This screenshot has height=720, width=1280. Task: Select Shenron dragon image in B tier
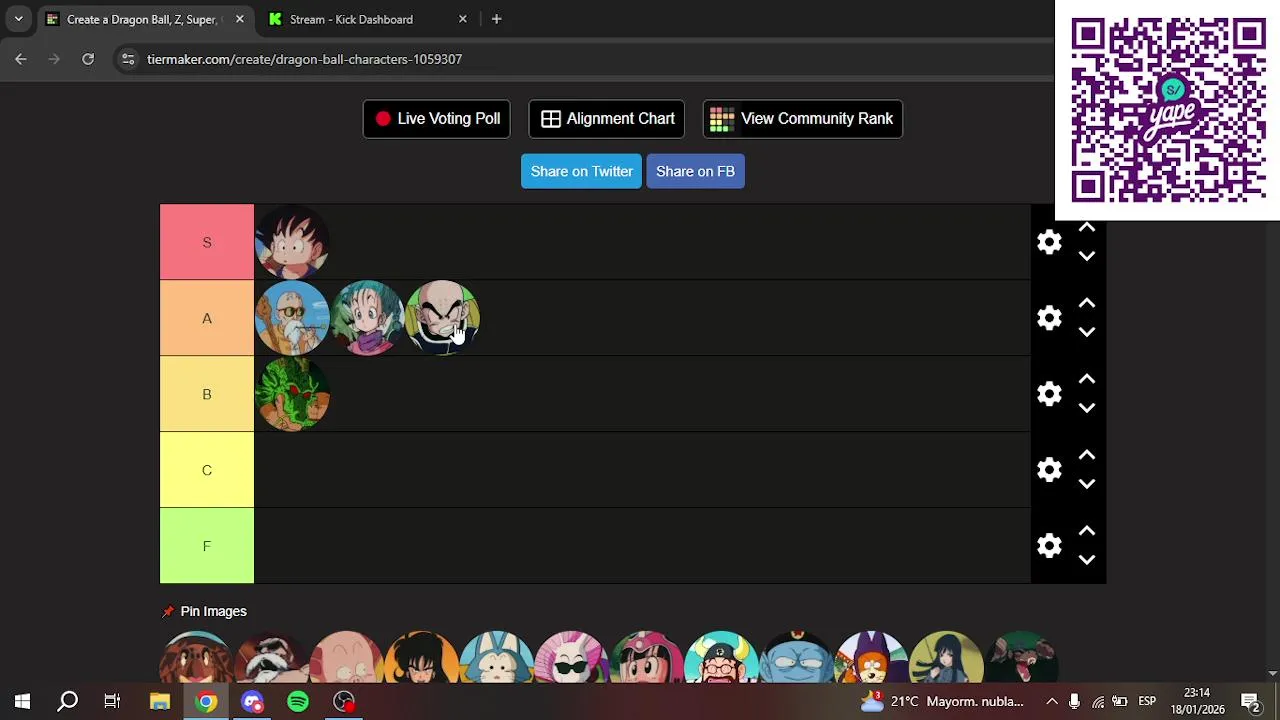292,394
